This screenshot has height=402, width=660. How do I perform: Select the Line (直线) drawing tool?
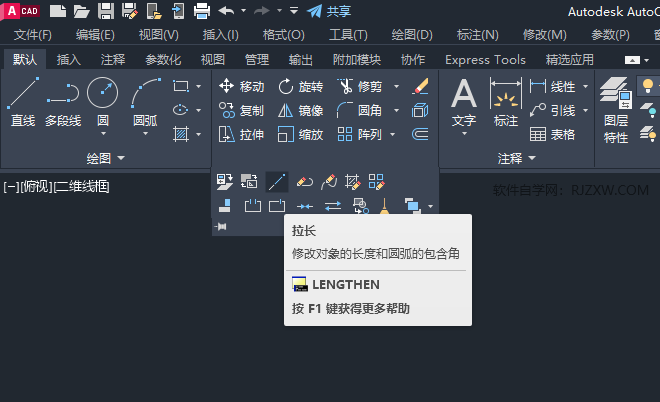point(23,102)
